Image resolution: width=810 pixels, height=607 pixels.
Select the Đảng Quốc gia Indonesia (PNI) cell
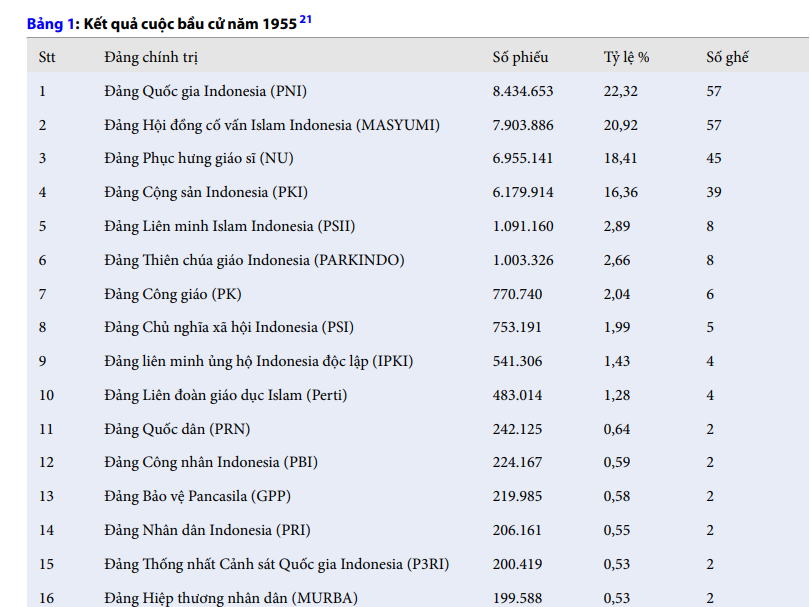(x=205, y=91)
